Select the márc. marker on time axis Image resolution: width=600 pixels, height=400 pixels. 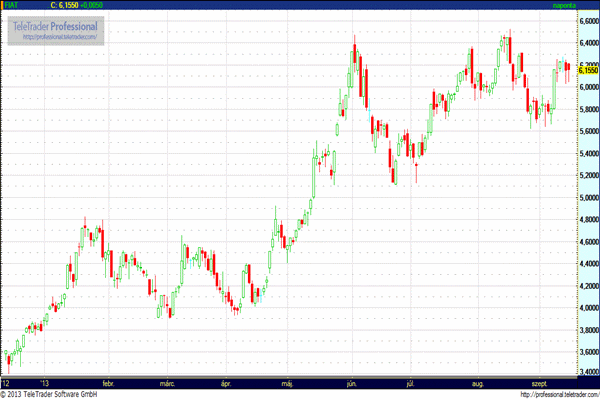click(x=165, y=383)
